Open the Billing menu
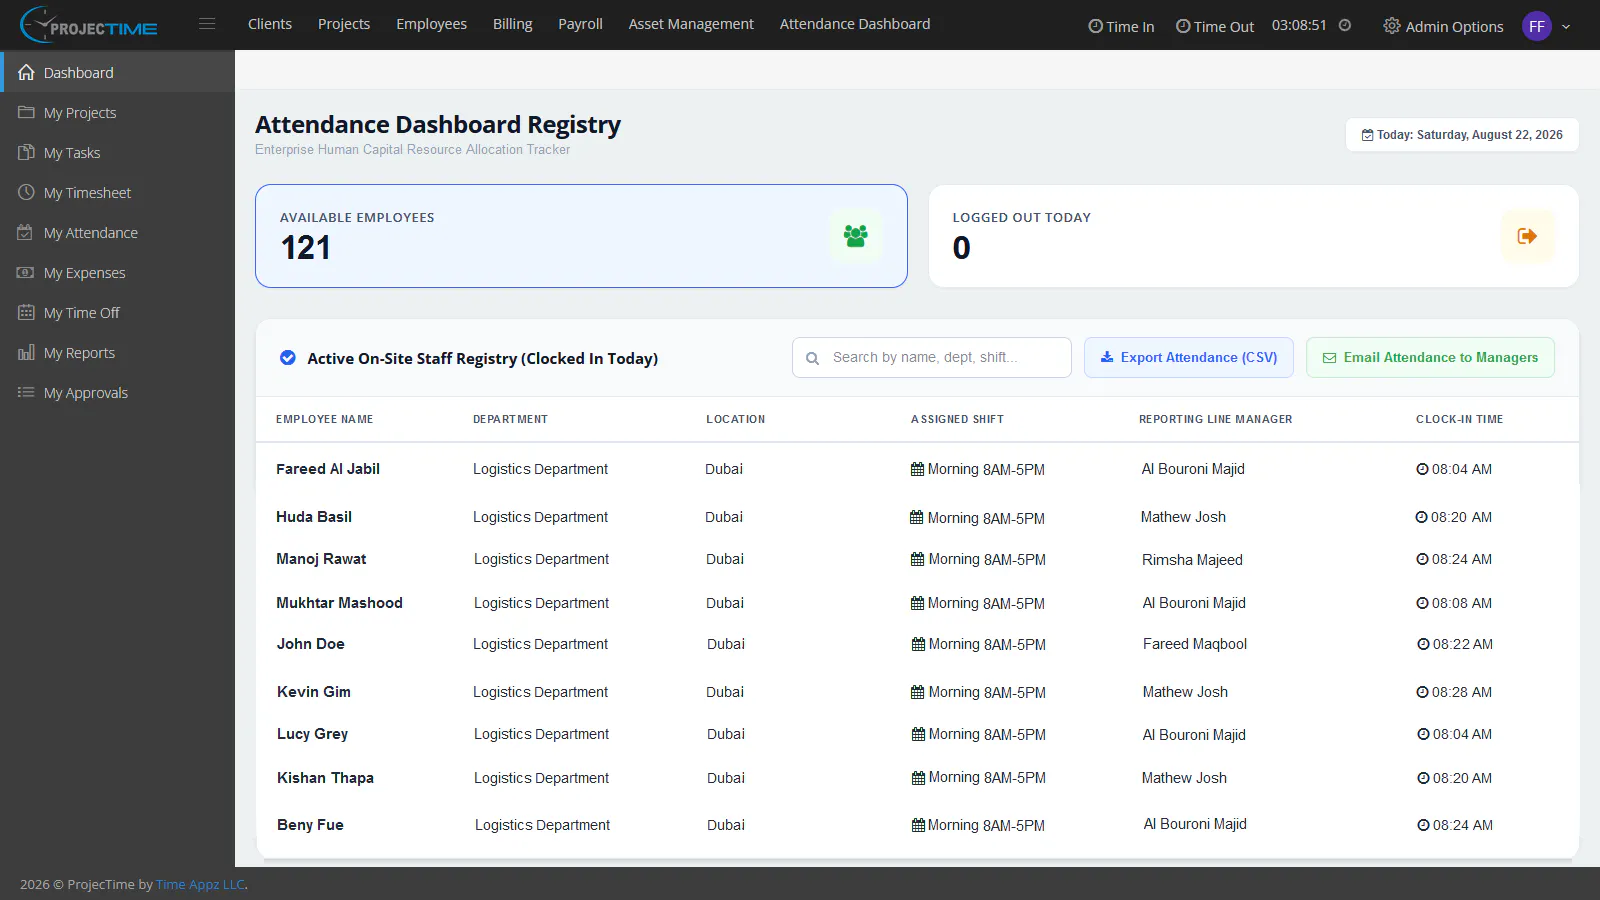Image resolution: width=1600 pixels, height=900 pixels. pyautogui.click(x=512, y=24)
